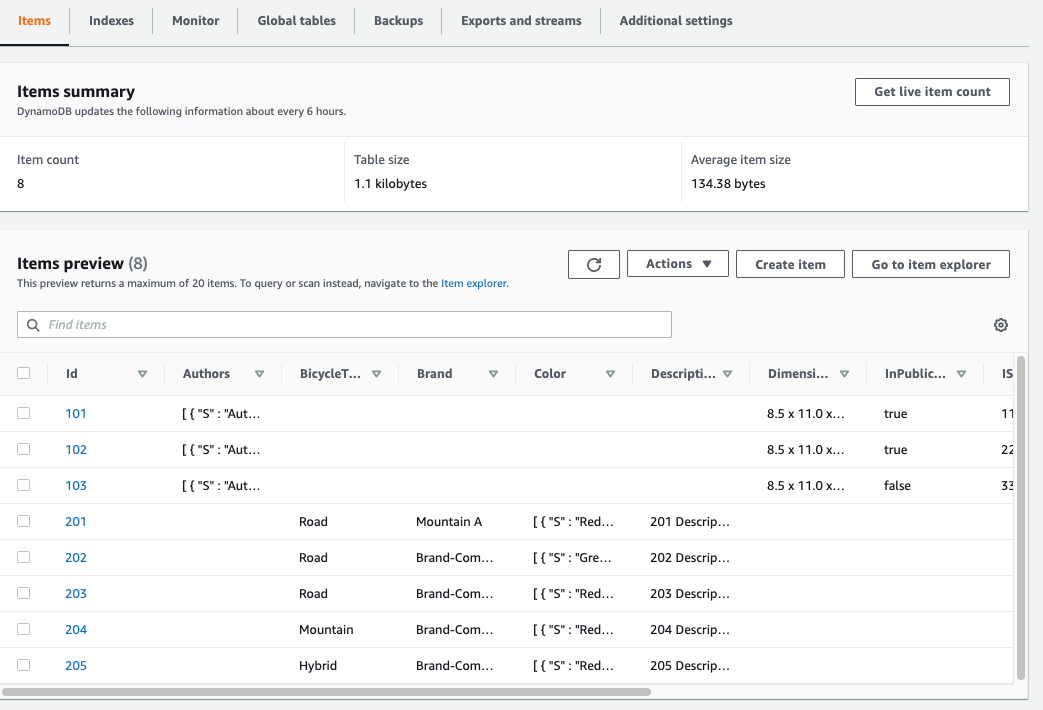Sort by Brand column arrow

(494, 374)
